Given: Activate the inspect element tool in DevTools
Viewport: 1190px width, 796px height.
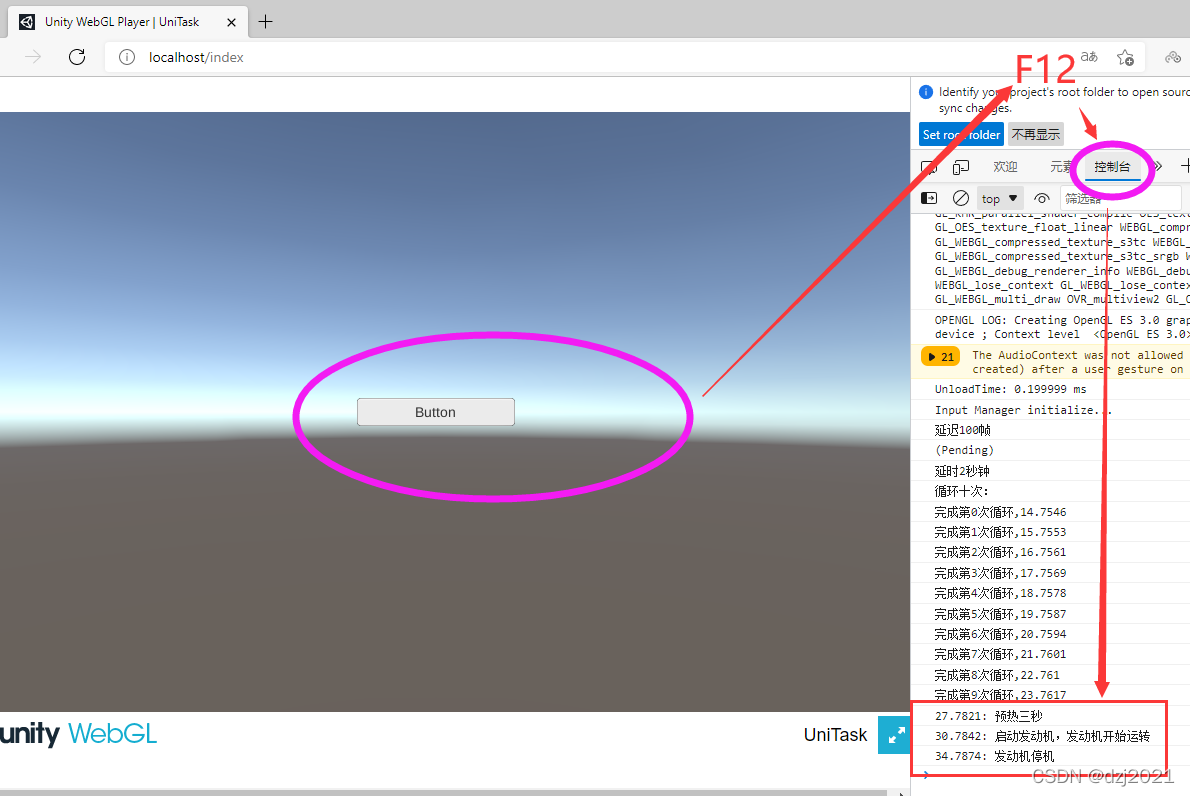Looking at the screenshot, I should click(x=929, y=167).
